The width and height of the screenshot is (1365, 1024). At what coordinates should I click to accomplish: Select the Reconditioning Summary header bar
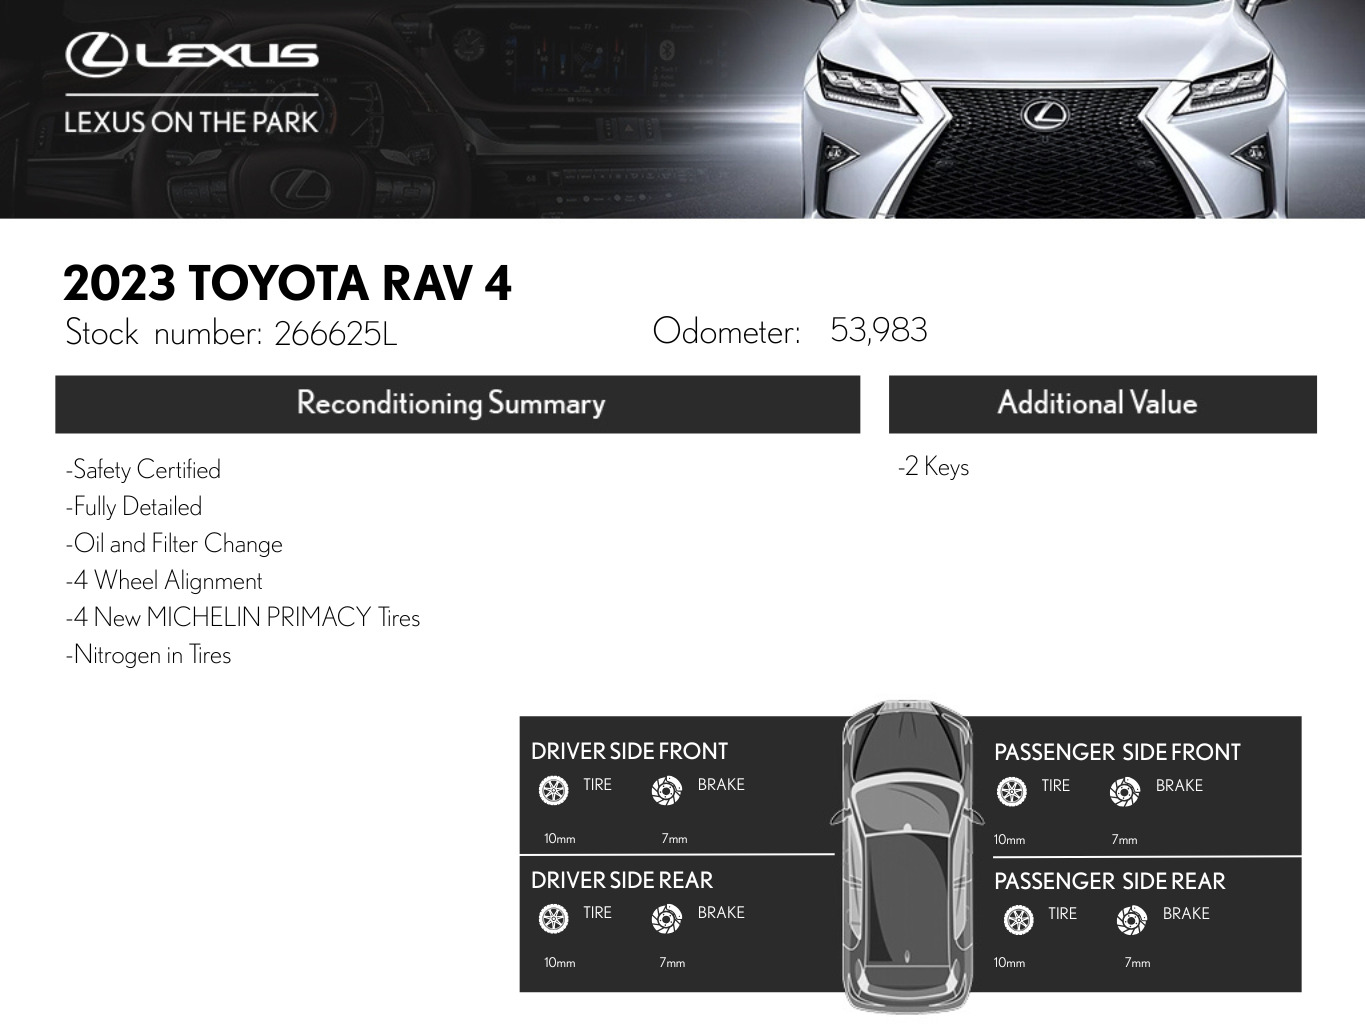point(457,404)
